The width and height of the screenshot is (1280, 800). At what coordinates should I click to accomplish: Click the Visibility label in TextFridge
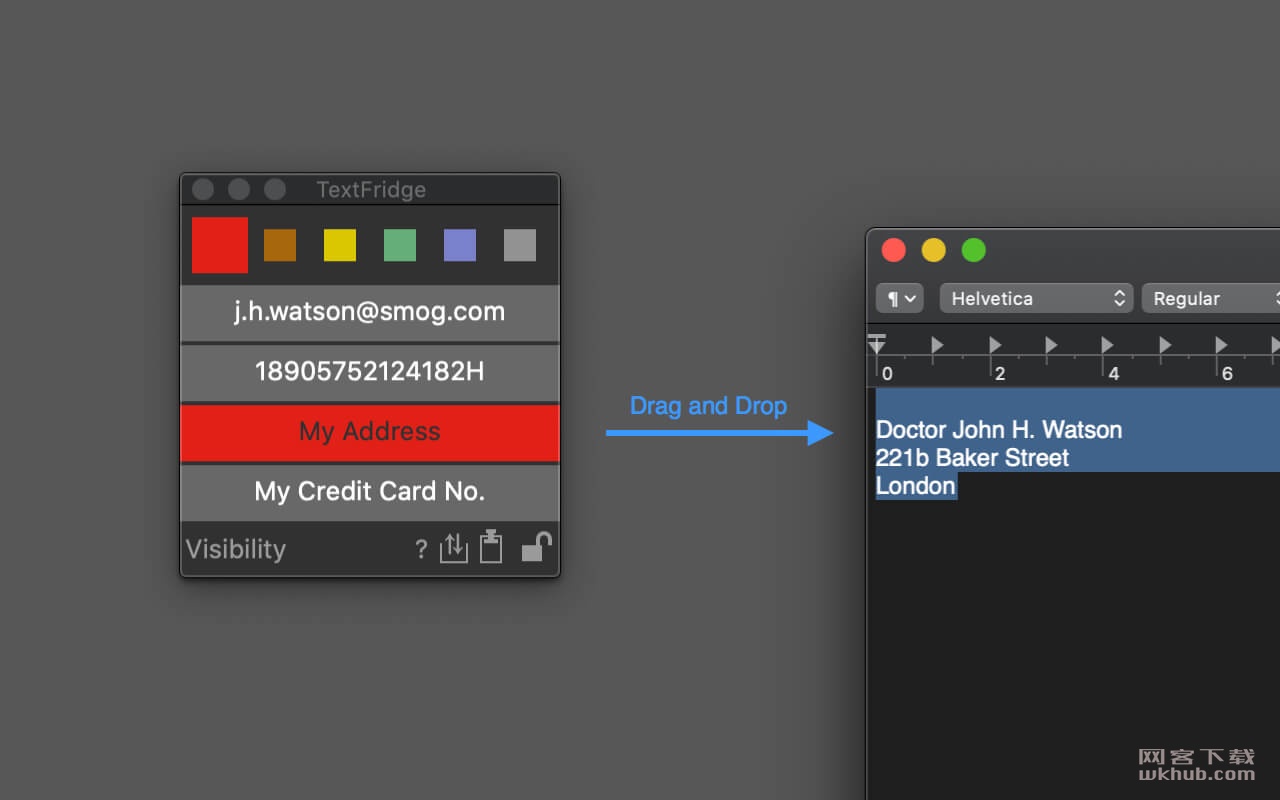(x=236, y=549)
